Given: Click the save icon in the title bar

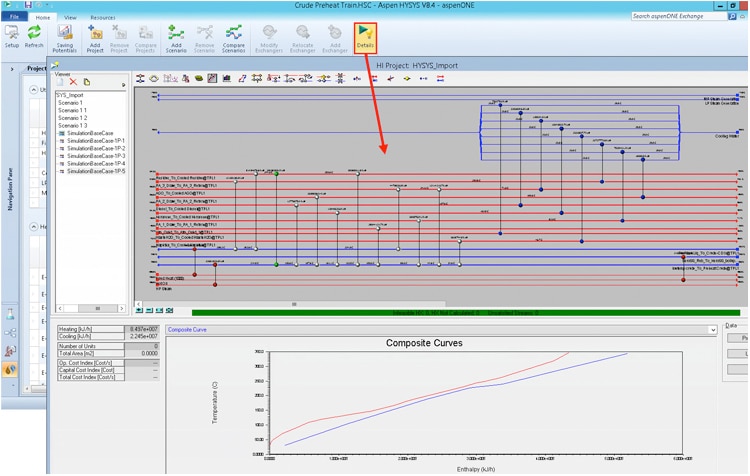Looking at the screenshot, I should (28, 5).
